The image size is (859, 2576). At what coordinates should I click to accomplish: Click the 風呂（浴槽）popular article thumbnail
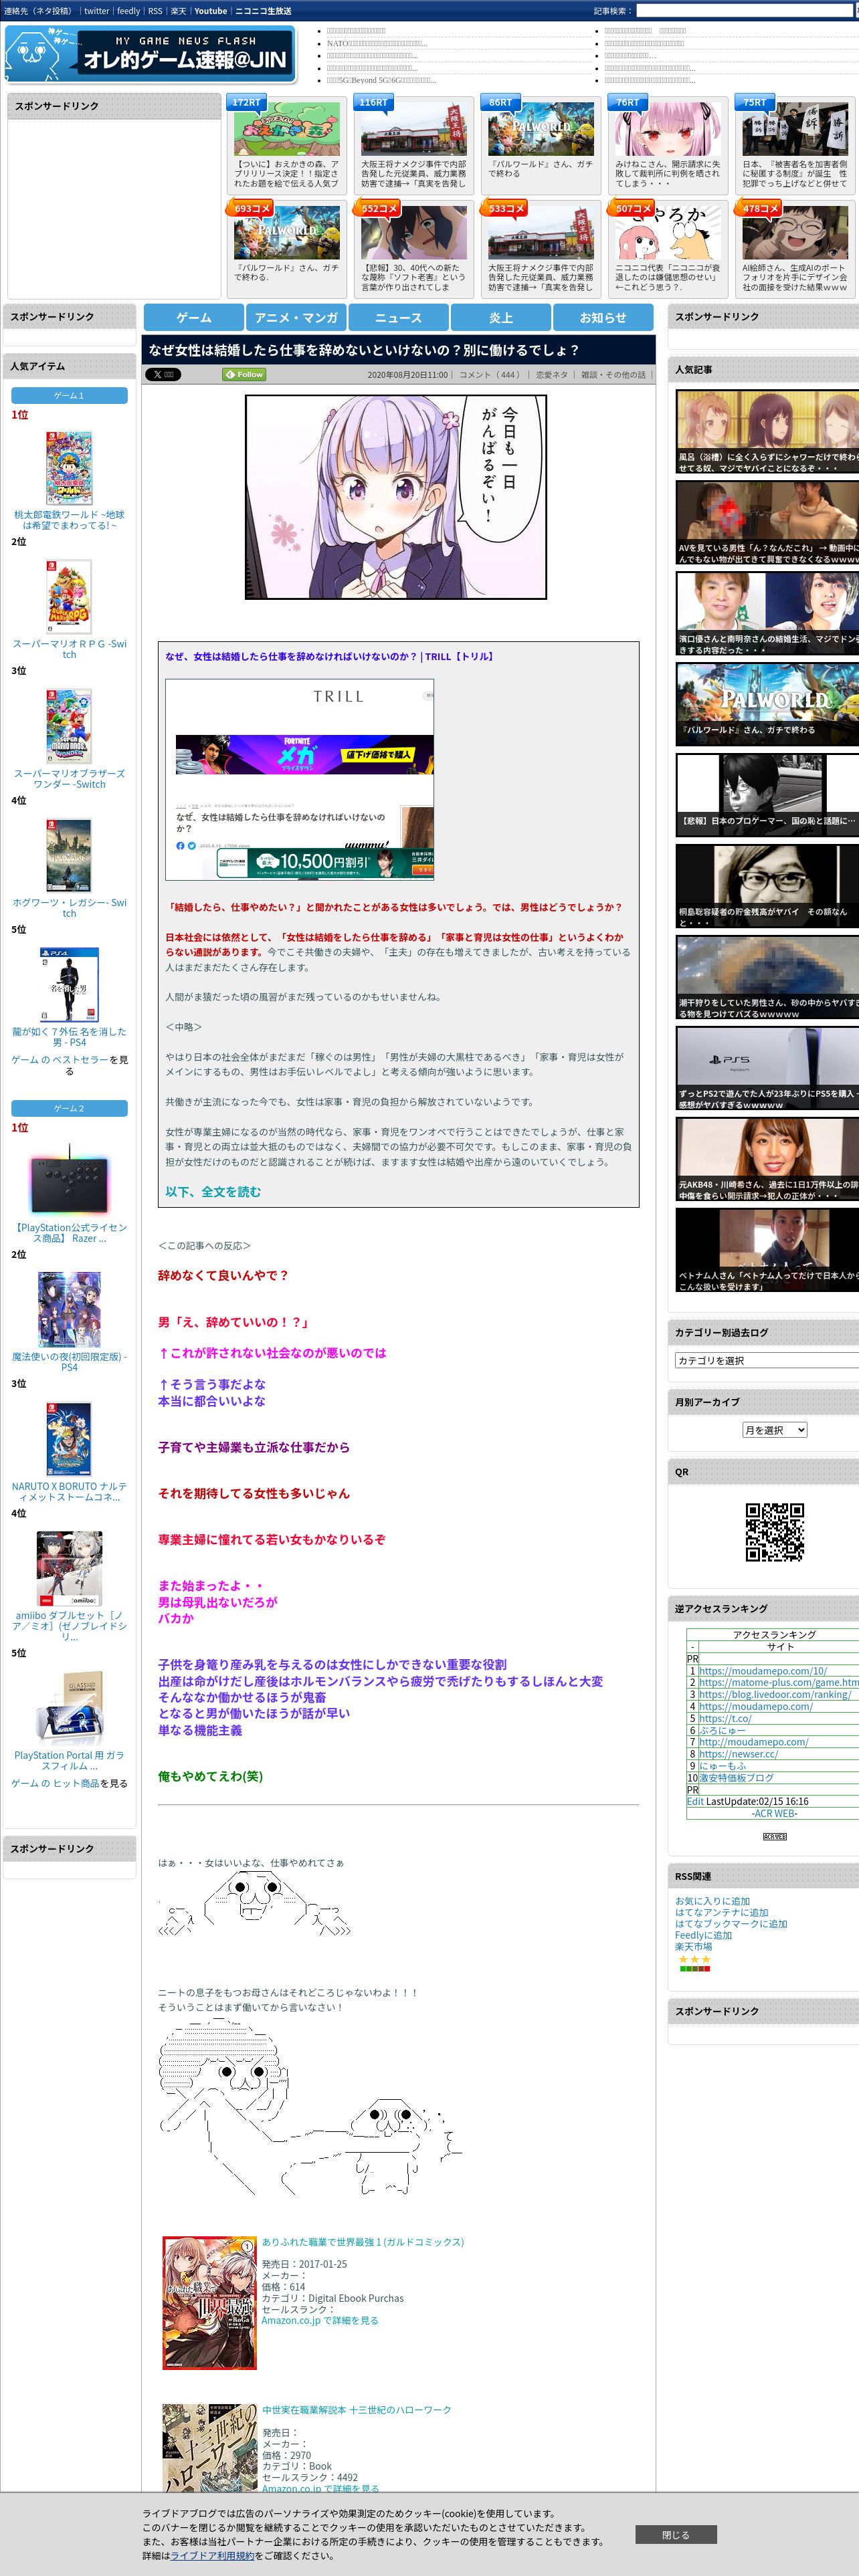[767, 431]
